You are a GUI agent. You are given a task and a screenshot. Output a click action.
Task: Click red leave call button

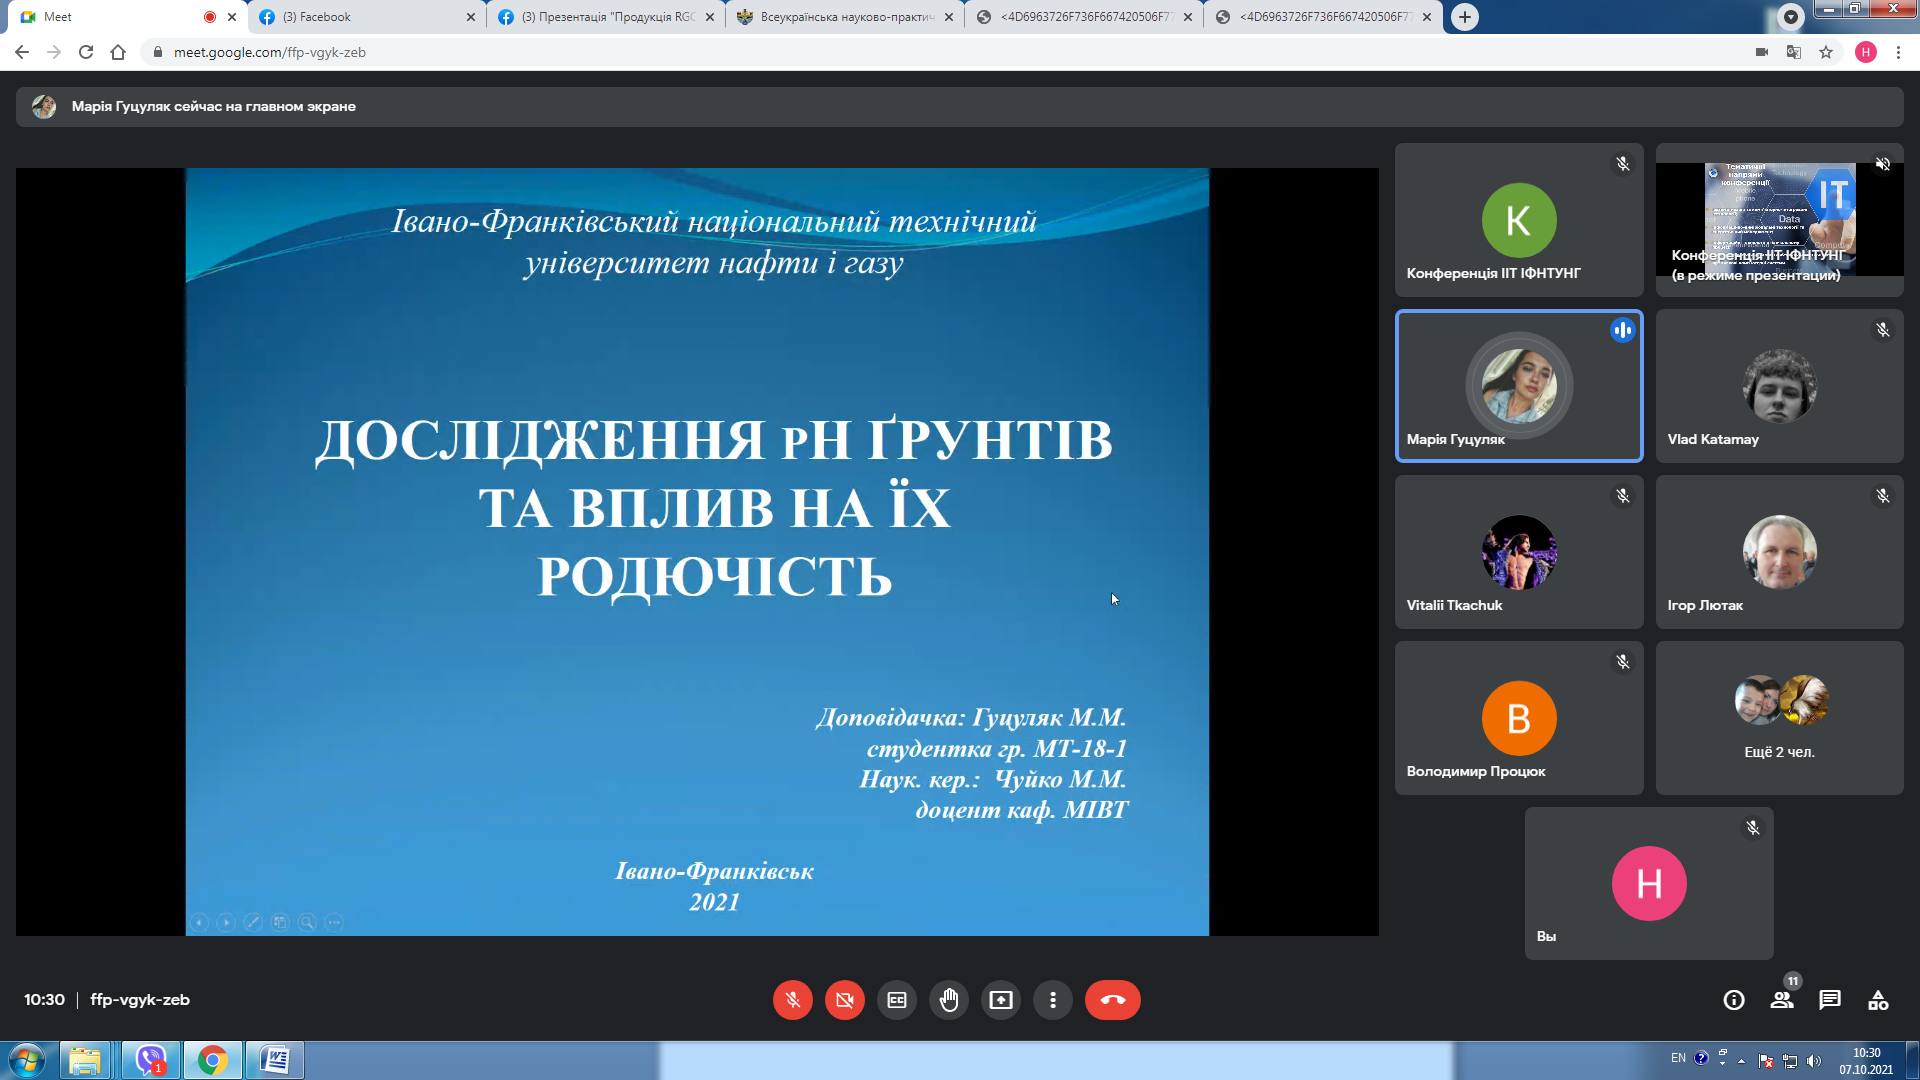click(1112, 1000)
